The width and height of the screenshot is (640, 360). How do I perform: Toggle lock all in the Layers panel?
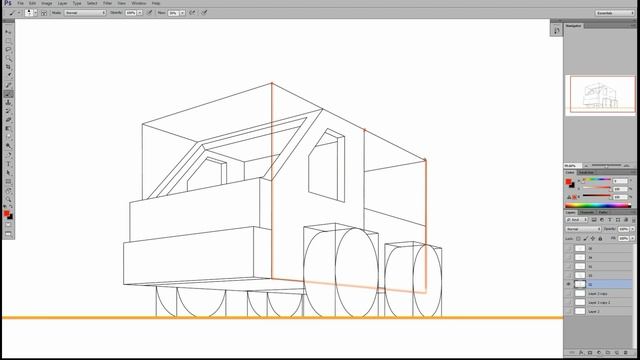(x=600, y=238)
